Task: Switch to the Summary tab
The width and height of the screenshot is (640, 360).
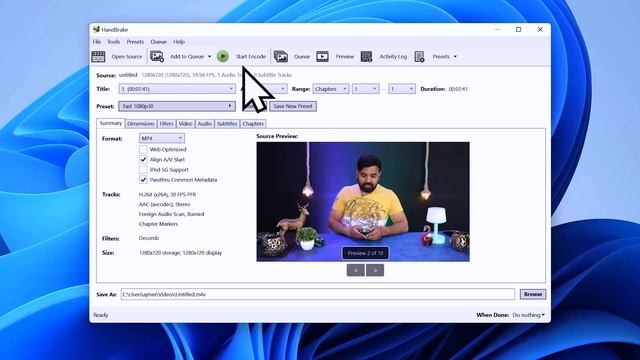Action: (x=111, y=123)
